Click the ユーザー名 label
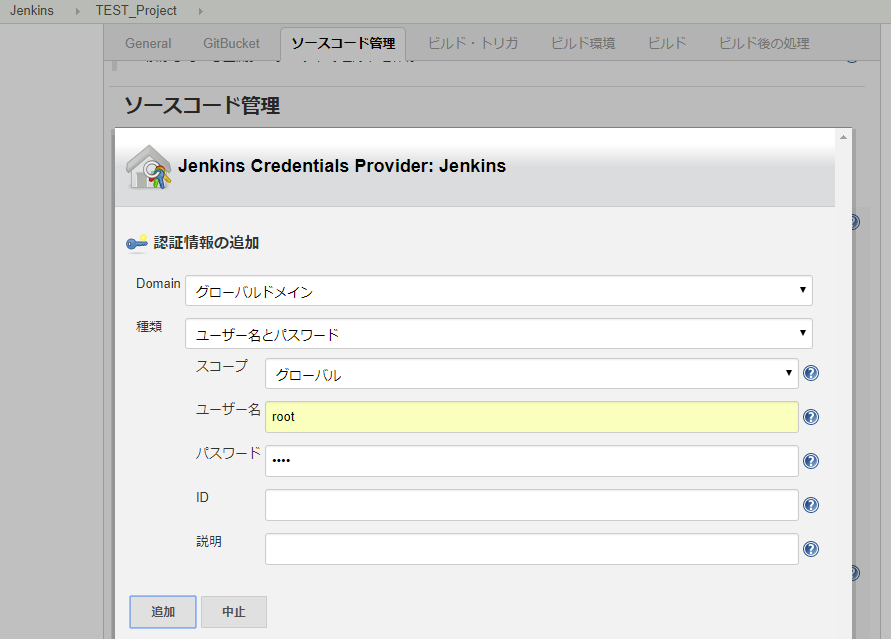Image resolution: width=891 pixels, height=639 pixels. pyautogui.click(x=228, y=410)
